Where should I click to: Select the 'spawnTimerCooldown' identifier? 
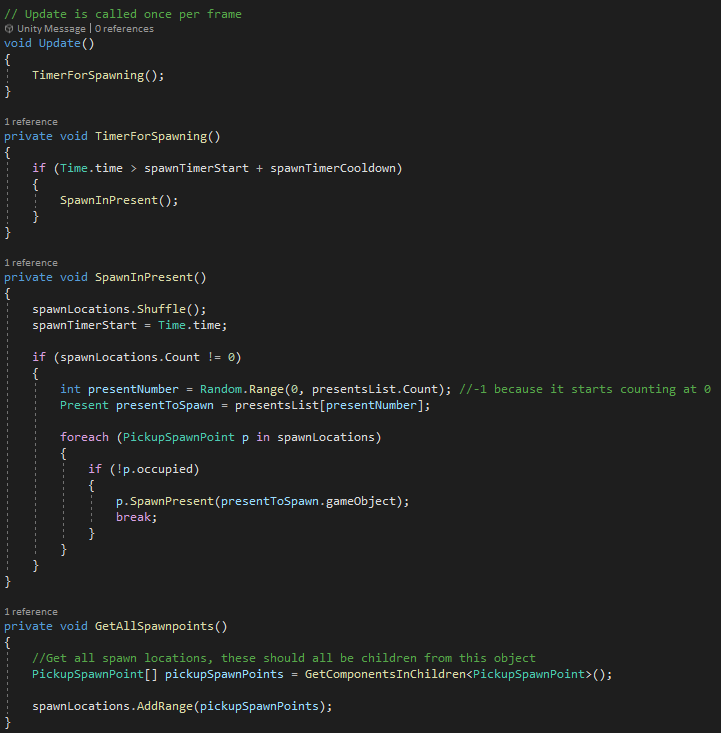click(x=333, y=168)
